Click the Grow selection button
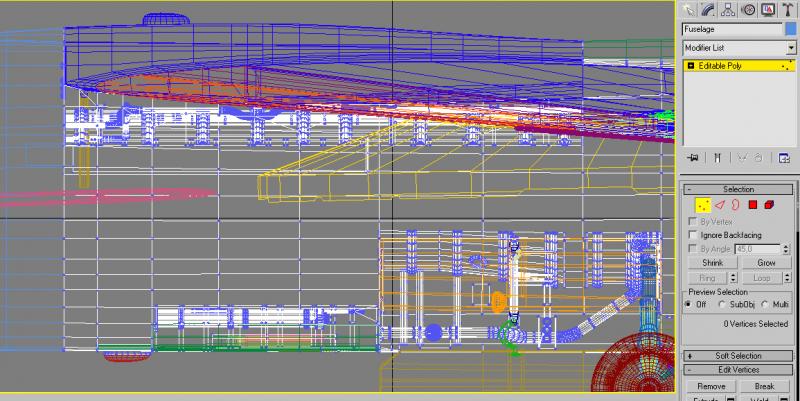The height and width of the screenshot is (401, 800). 766,263
